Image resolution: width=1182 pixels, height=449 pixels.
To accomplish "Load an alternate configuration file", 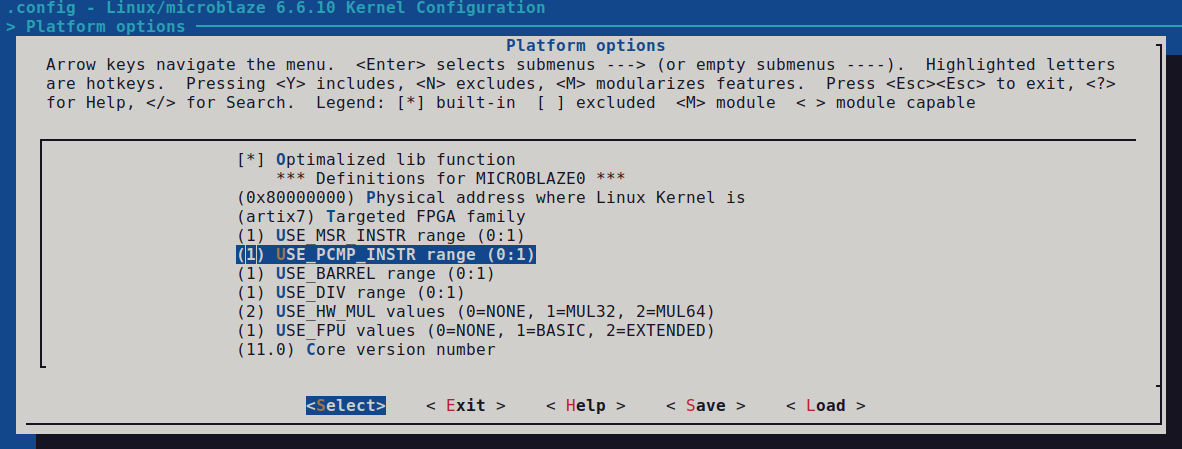I will (x=825, y=406).
